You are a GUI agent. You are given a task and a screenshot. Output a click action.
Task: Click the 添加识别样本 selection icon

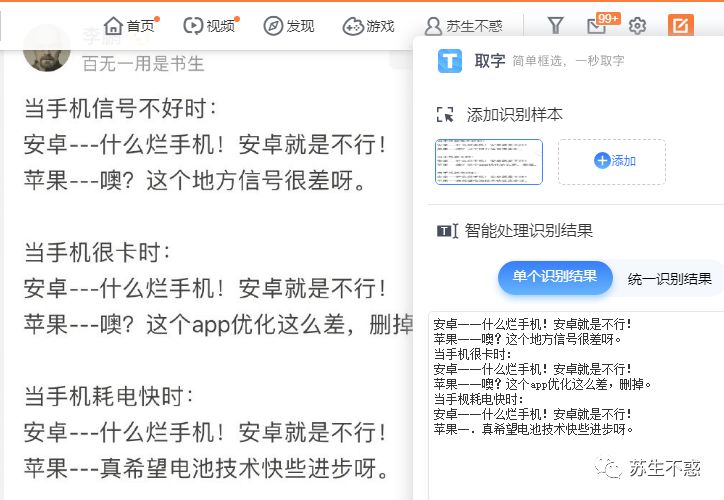[x=445, y=114]
